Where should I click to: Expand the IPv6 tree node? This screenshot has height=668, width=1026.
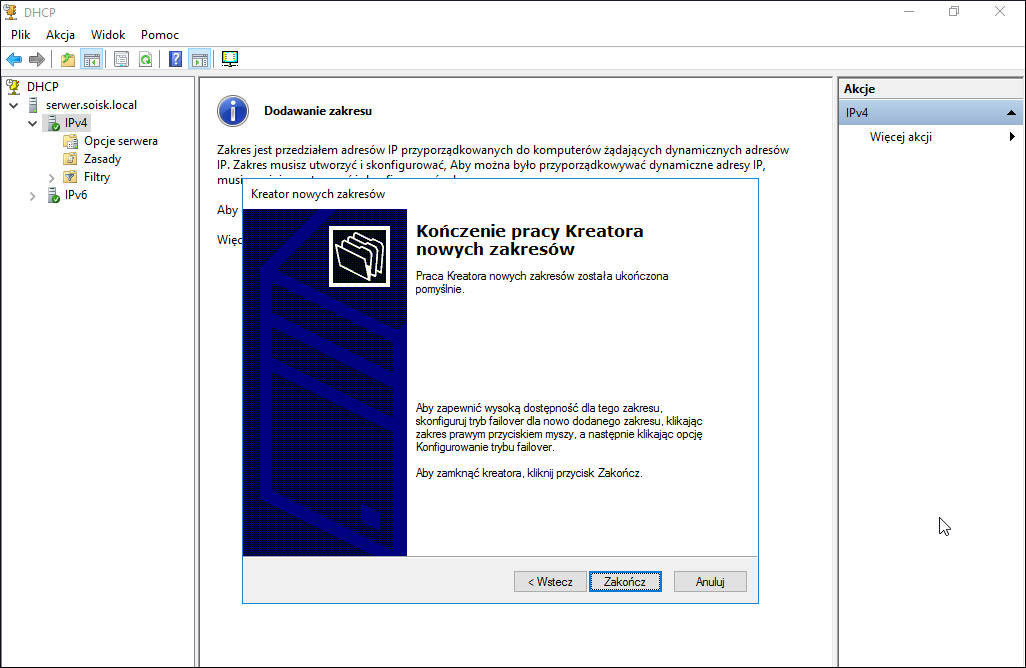[32, 196]
